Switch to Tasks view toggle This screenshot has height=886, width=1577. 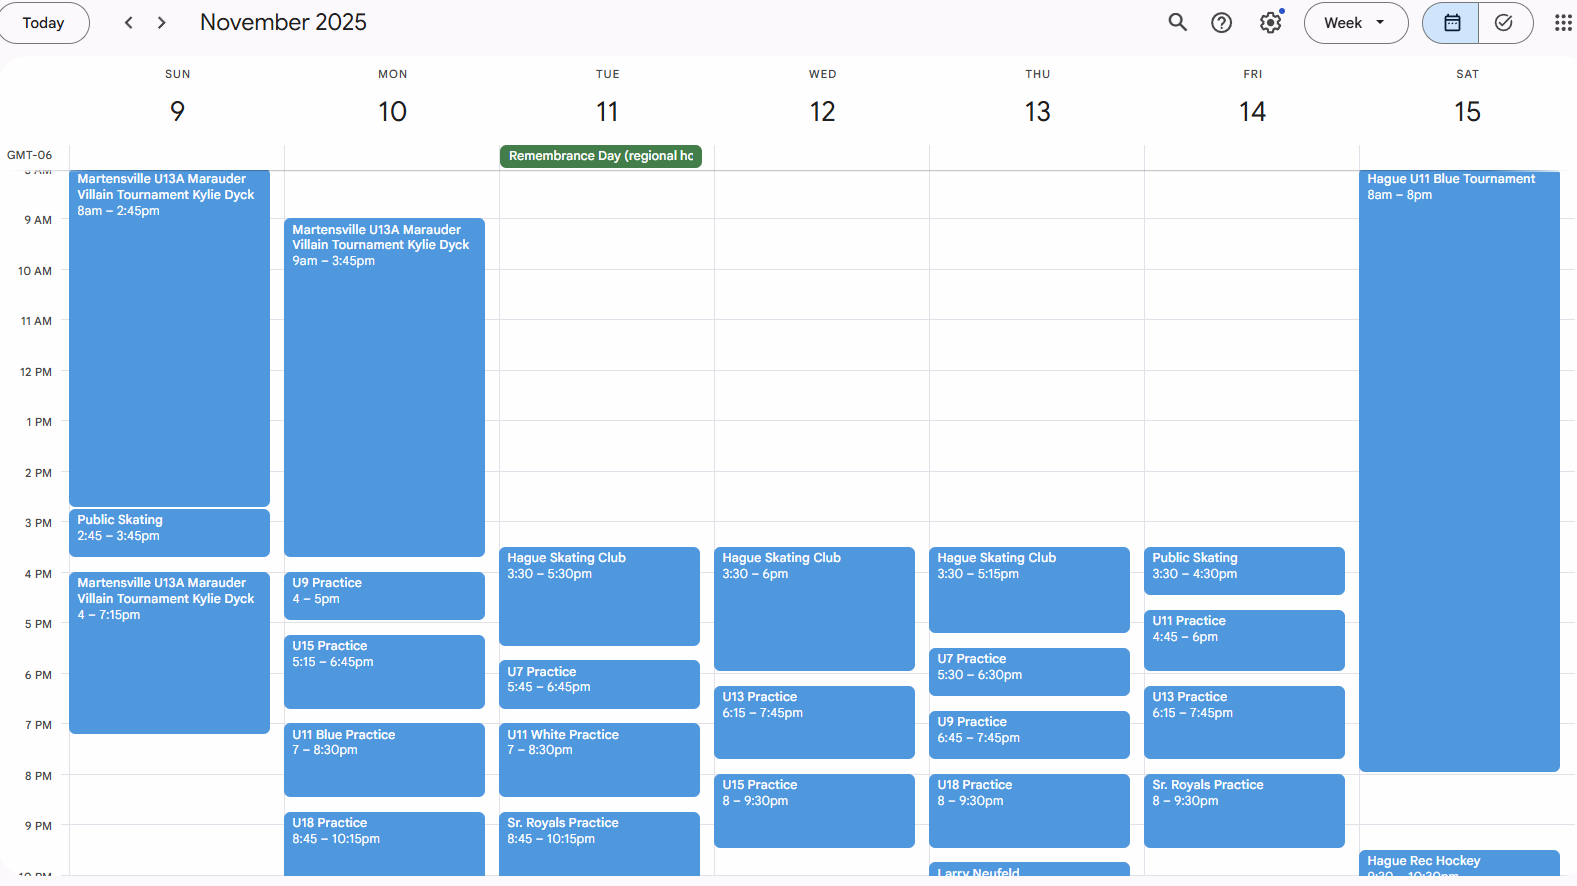tap(1504, 23)
